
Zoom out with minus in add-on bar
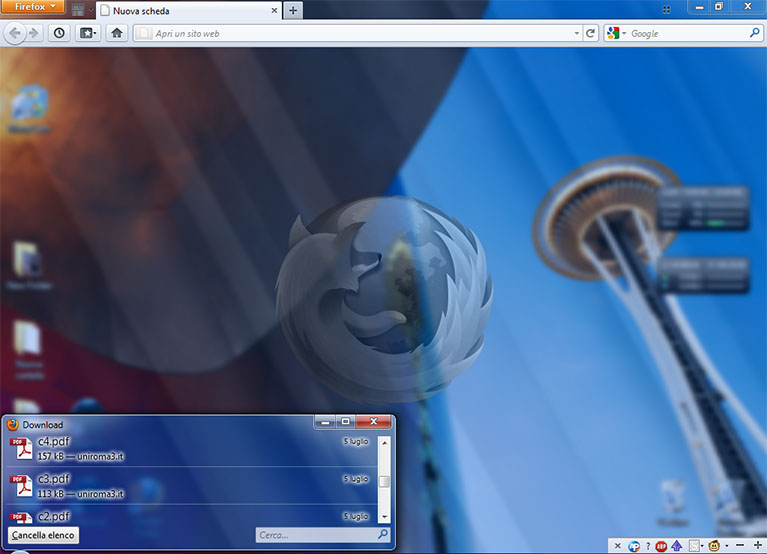(740, 545)
